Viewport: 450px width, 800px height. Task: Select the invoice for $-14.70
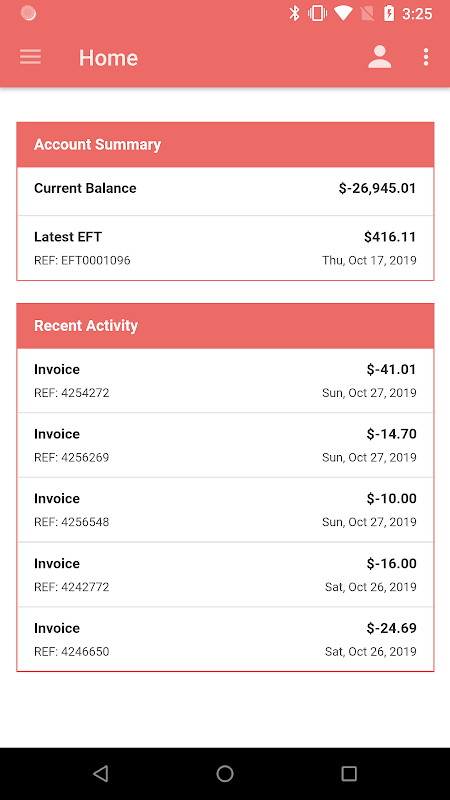(225, 445)
